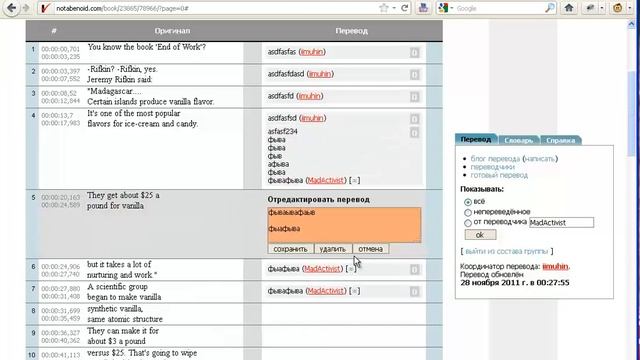640x360 pixels.
Task: Click the toolbar icon right of home
Action: (x=590, y=8)
